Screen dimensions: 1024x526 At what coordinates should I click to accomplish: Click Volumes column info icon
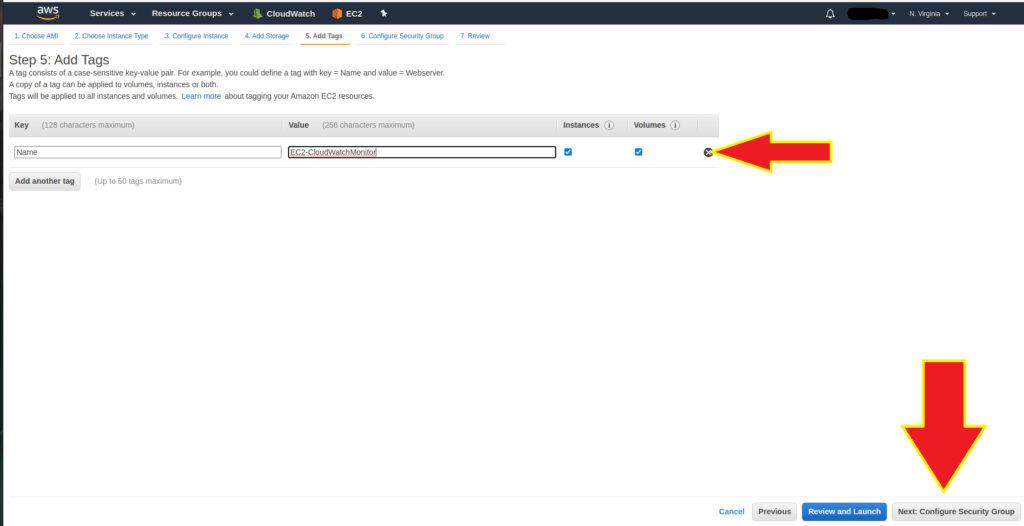(x=675, y=126)
